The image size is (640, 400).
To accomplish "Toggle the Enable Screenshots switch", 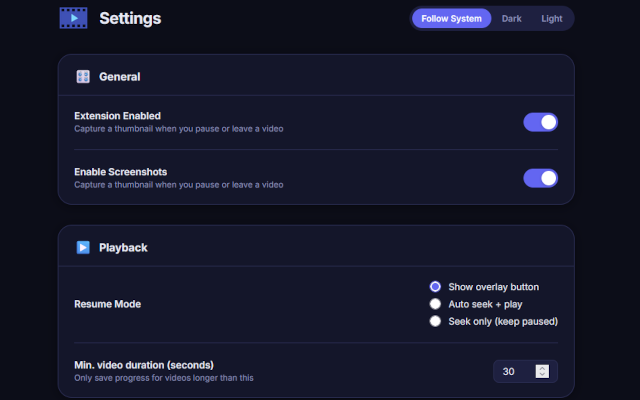I will (540, 178).
